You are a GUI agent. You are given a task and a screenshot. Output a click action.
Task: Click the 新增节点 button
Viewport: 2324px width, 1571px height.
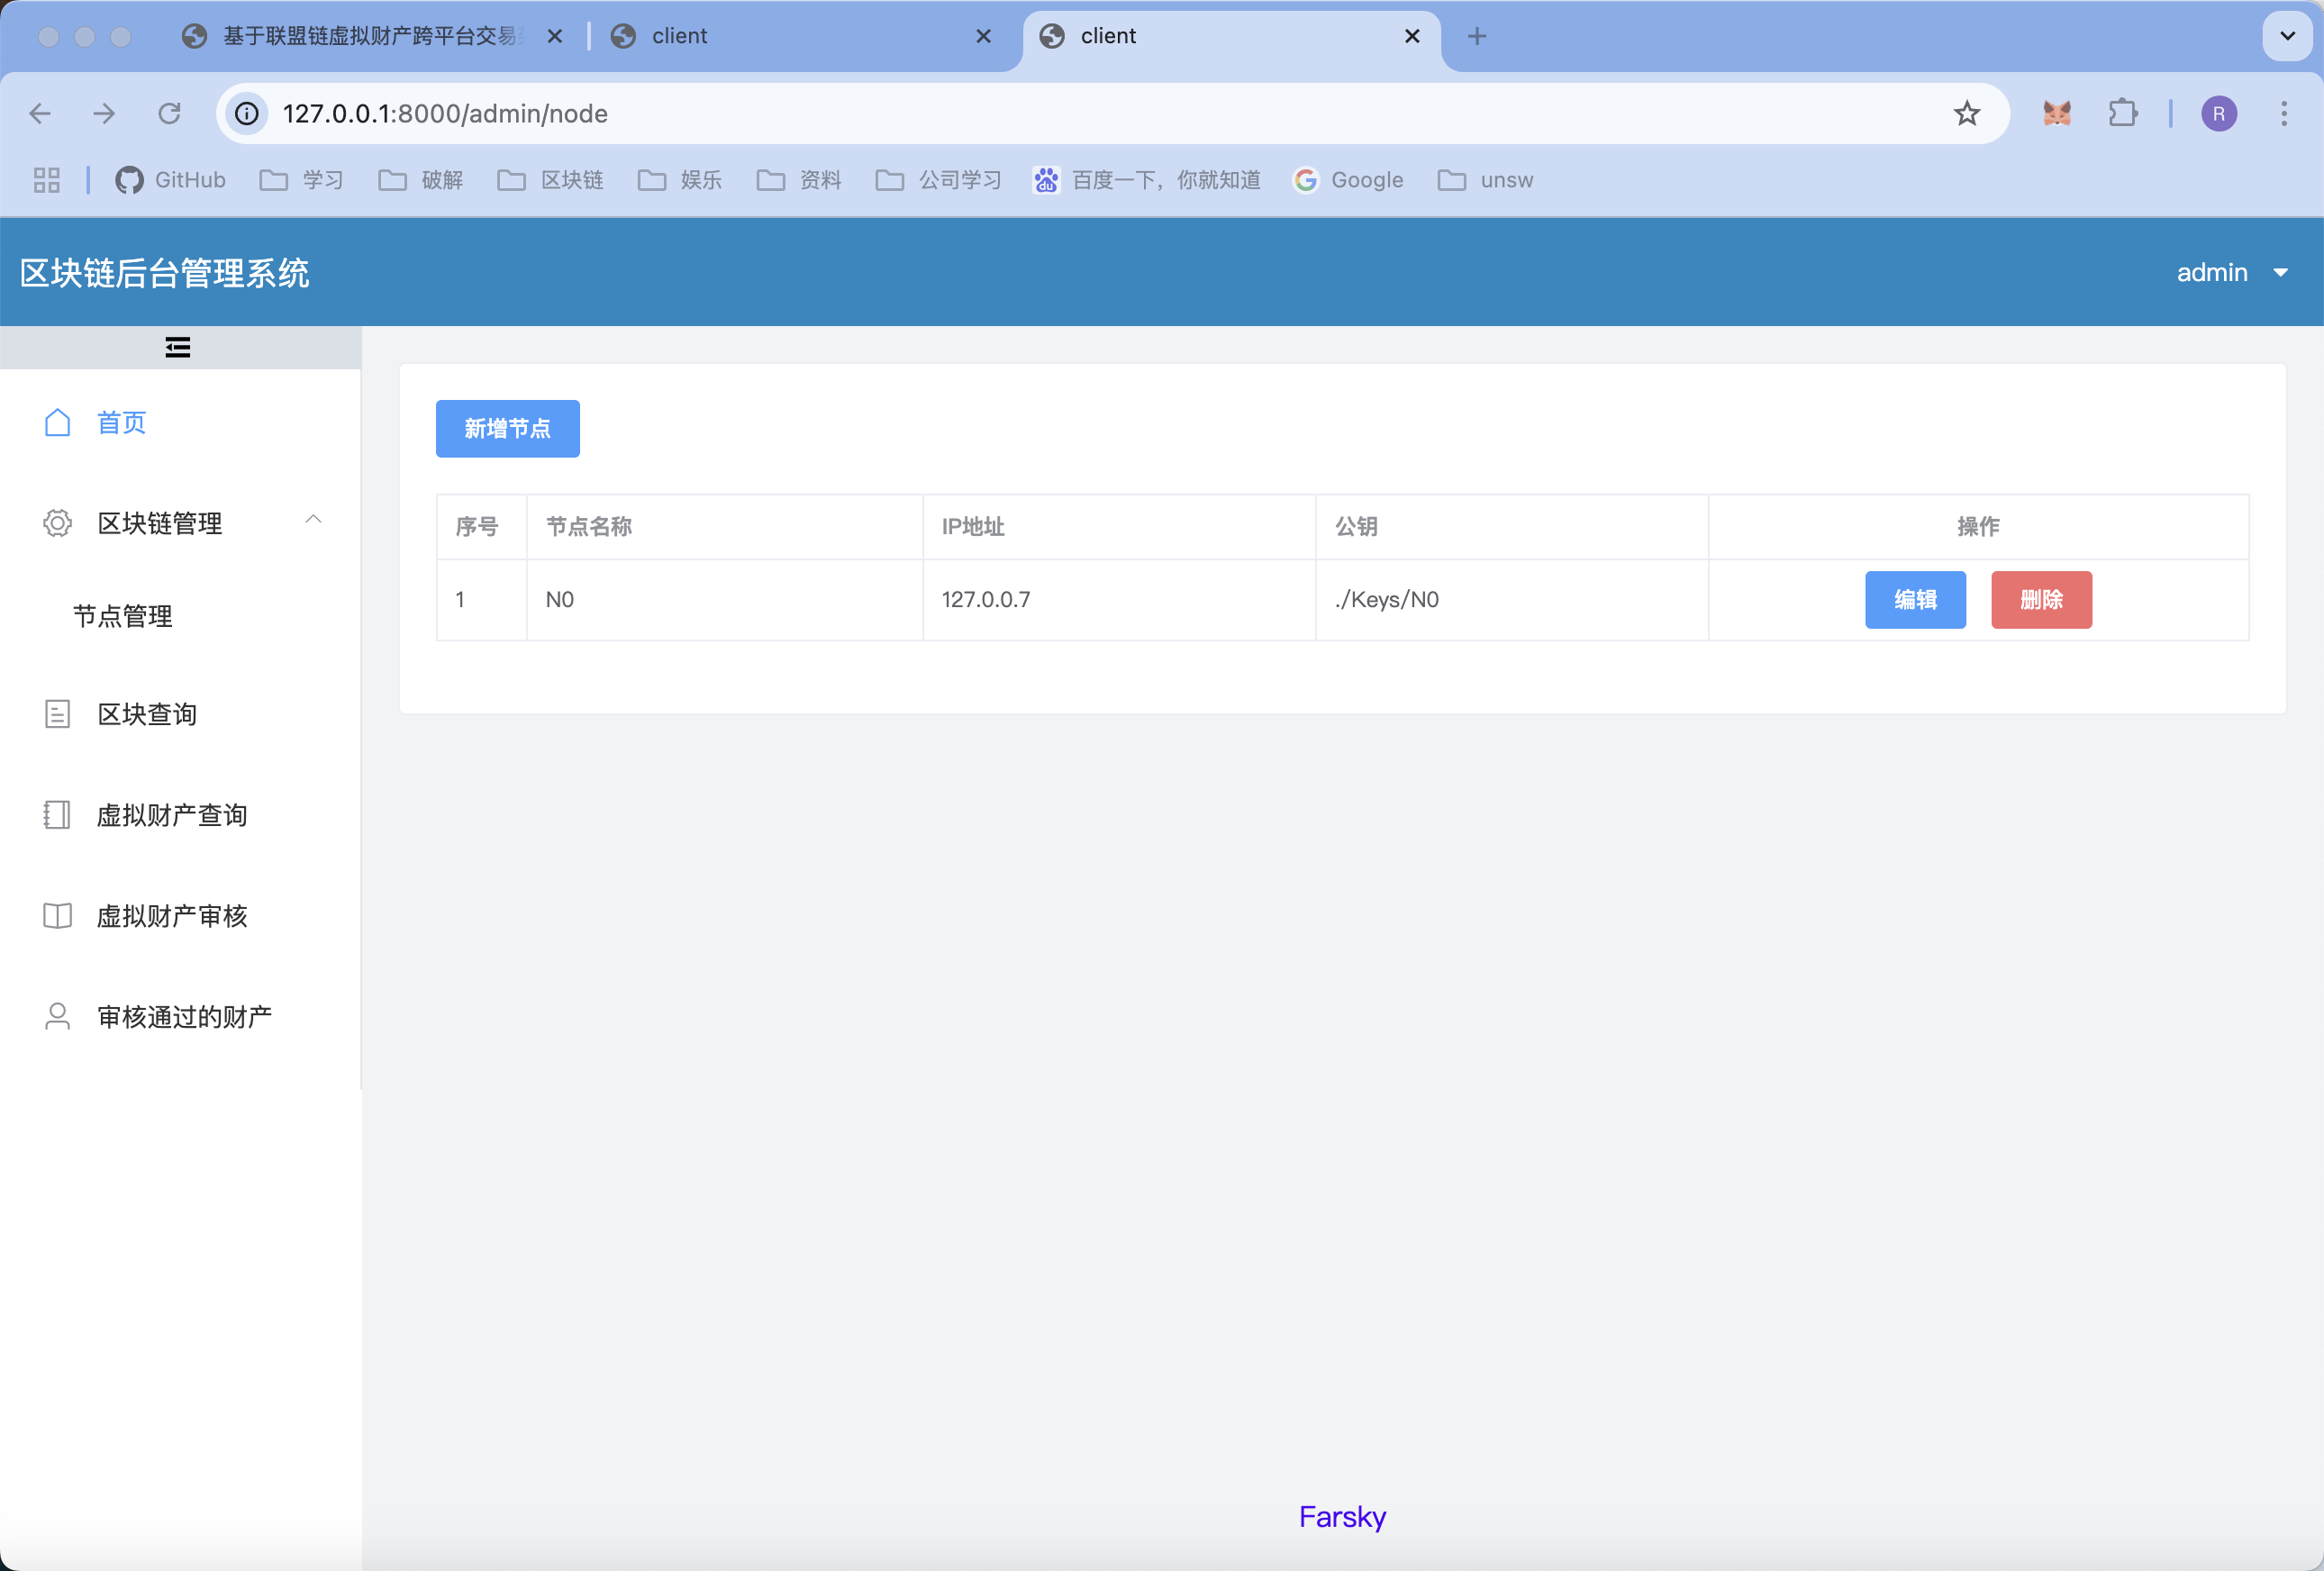[507, 429]
